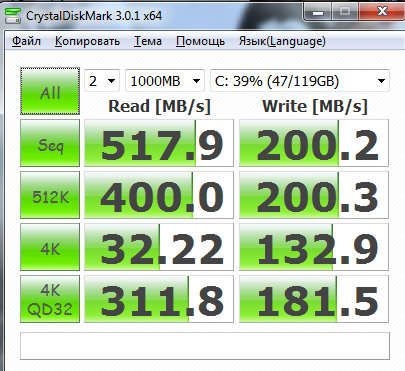Start the 4K benchmark test
405x371 pixels.
click(x=50, y=247)
